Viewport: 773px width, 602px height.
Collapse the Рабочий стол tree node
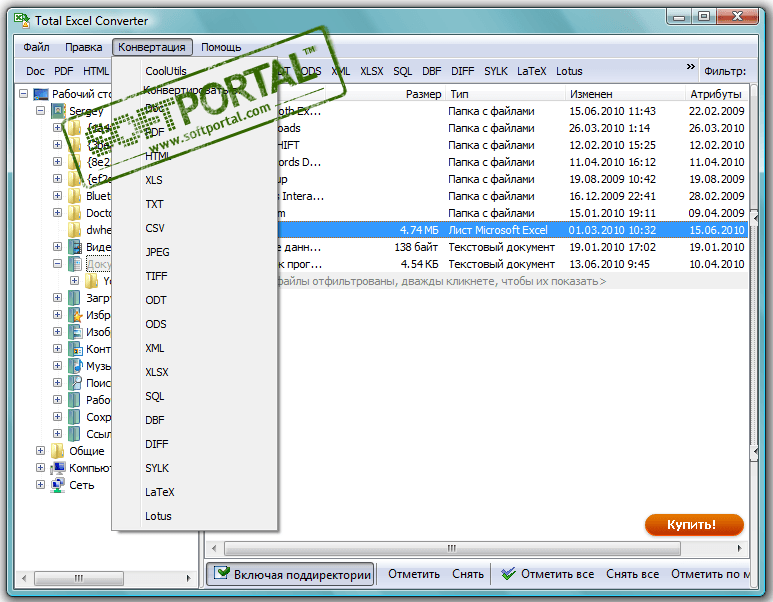pyautogui.click(x=24, y=93)
